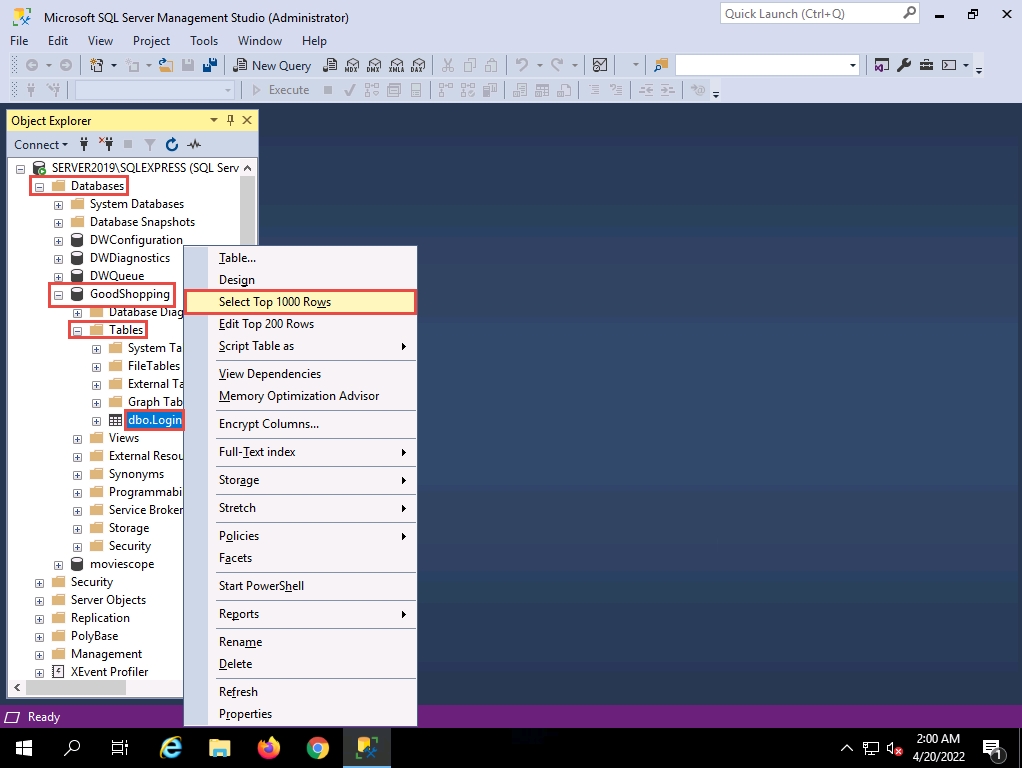Open the Script Table as submenu

256,346
